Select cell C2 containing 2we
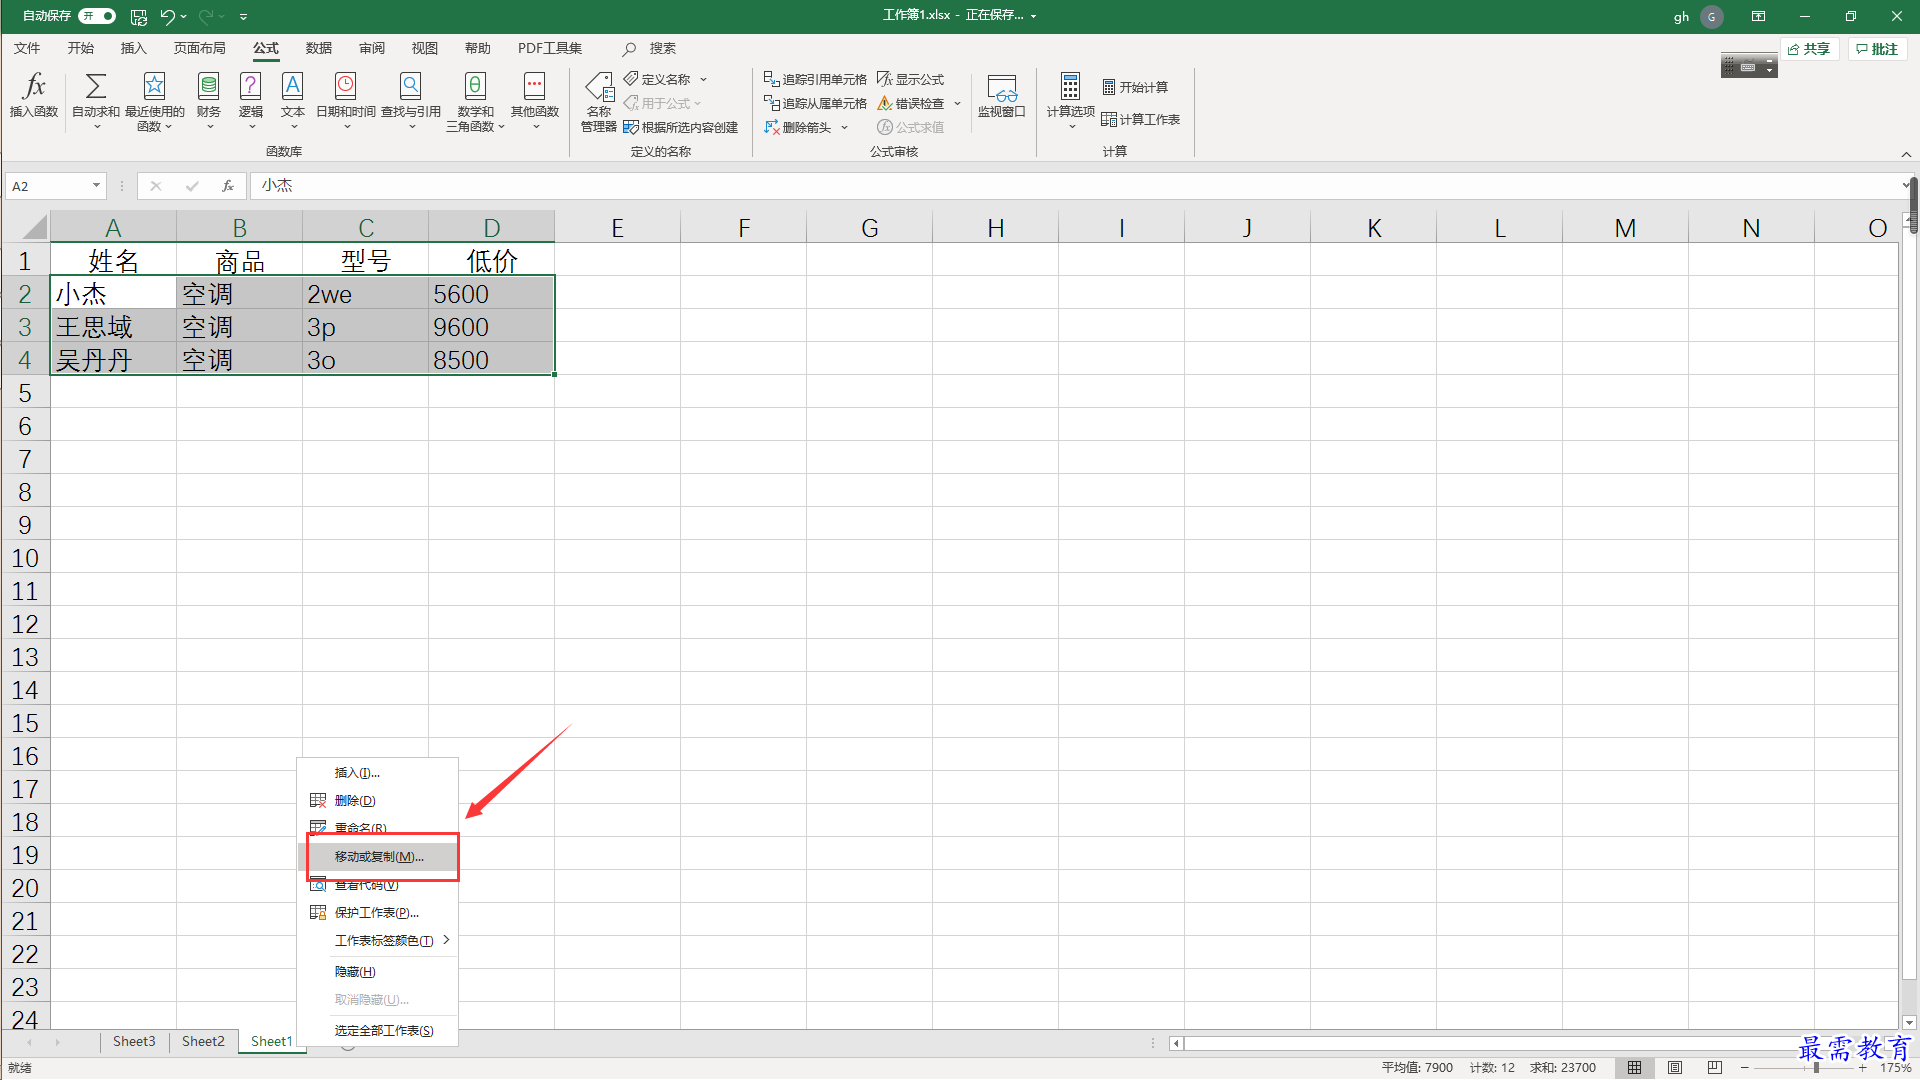This screenshot has height=1080, width=1920. (365, 294)
